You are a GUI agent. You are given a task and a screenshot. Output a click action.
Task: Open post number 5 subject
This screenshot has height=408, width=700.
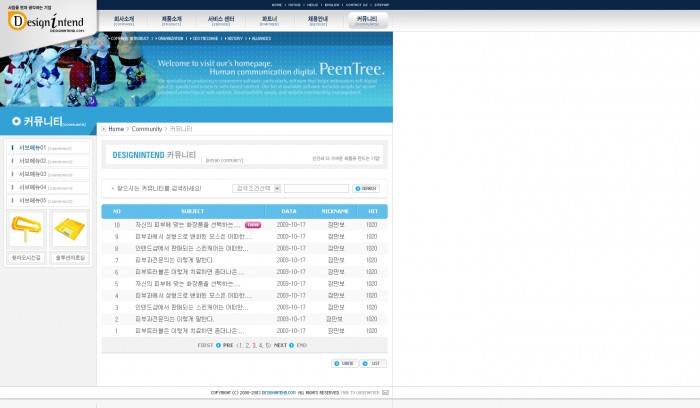click(188, 284)
